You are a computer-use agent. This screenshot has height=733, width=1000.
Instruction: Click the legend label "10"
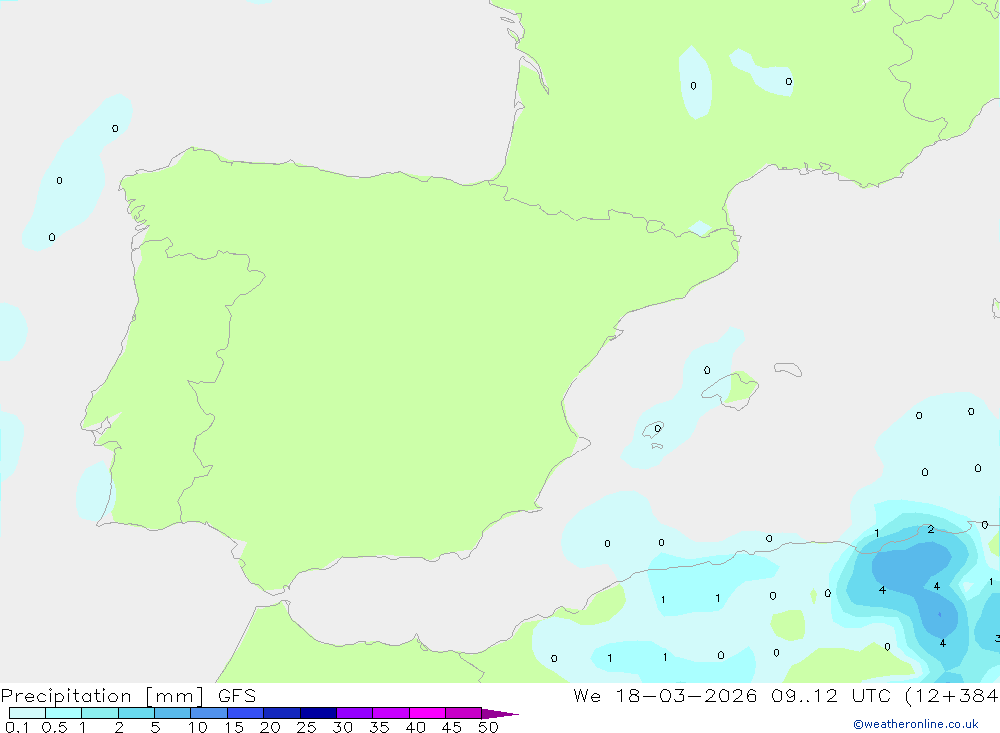(x=198, y=727)
